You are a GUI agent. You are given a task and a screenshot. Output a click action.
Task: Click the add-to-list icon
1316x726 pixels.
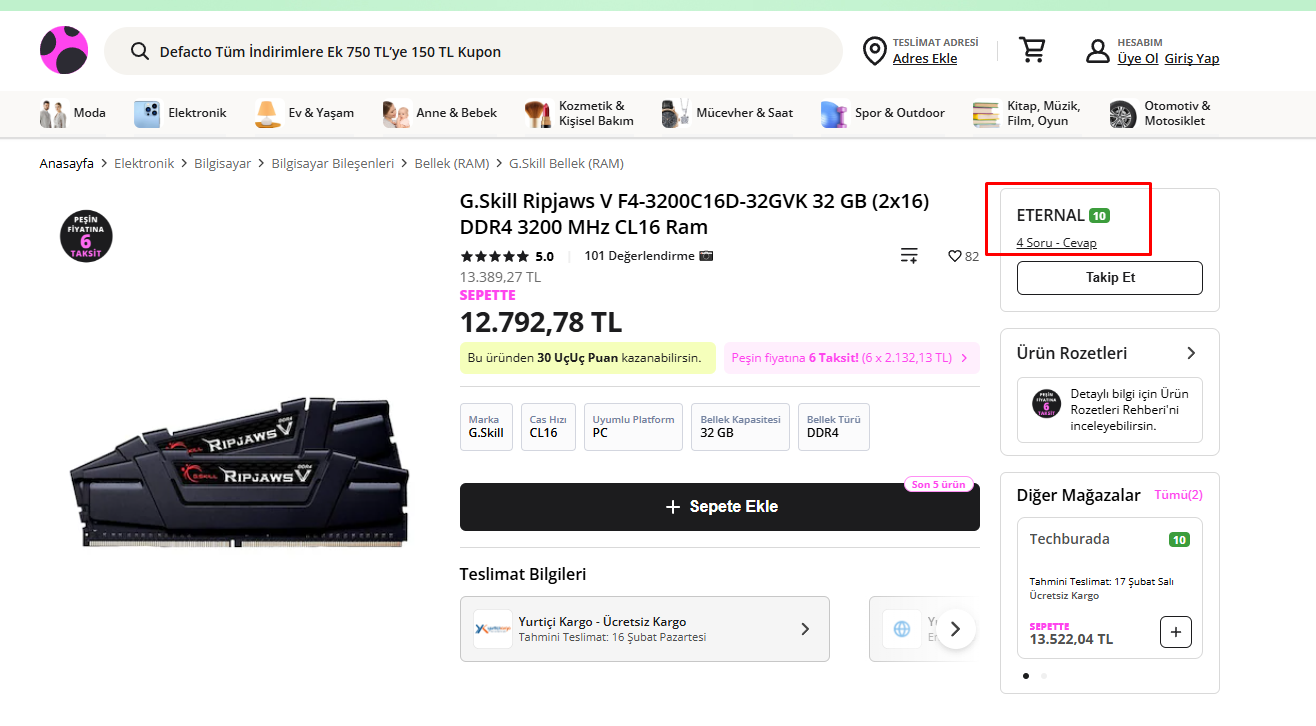pyautogui.click(x=909, y=256)
